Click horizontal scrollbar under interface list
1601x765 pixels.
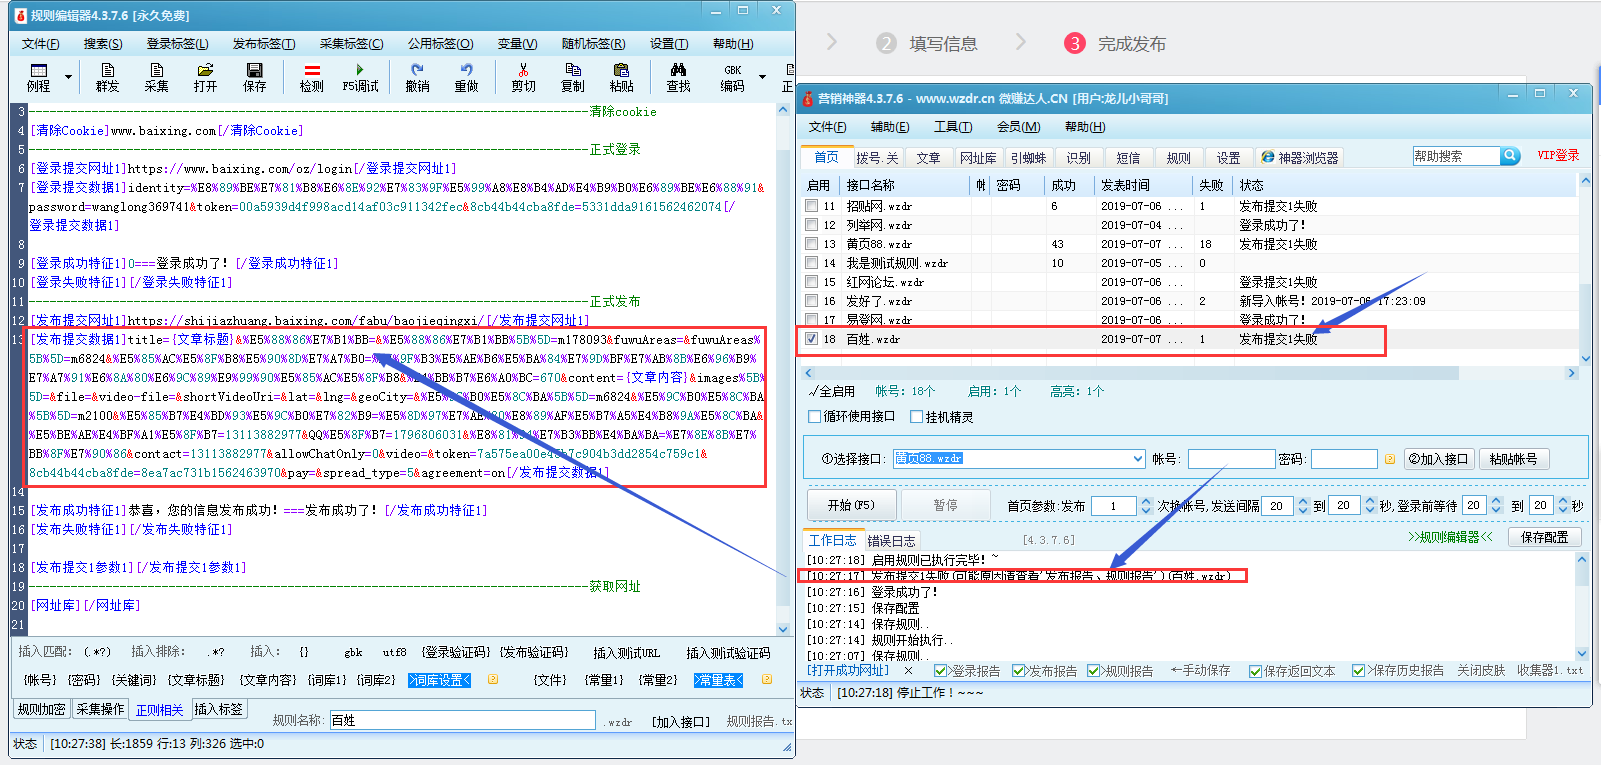1190,373
